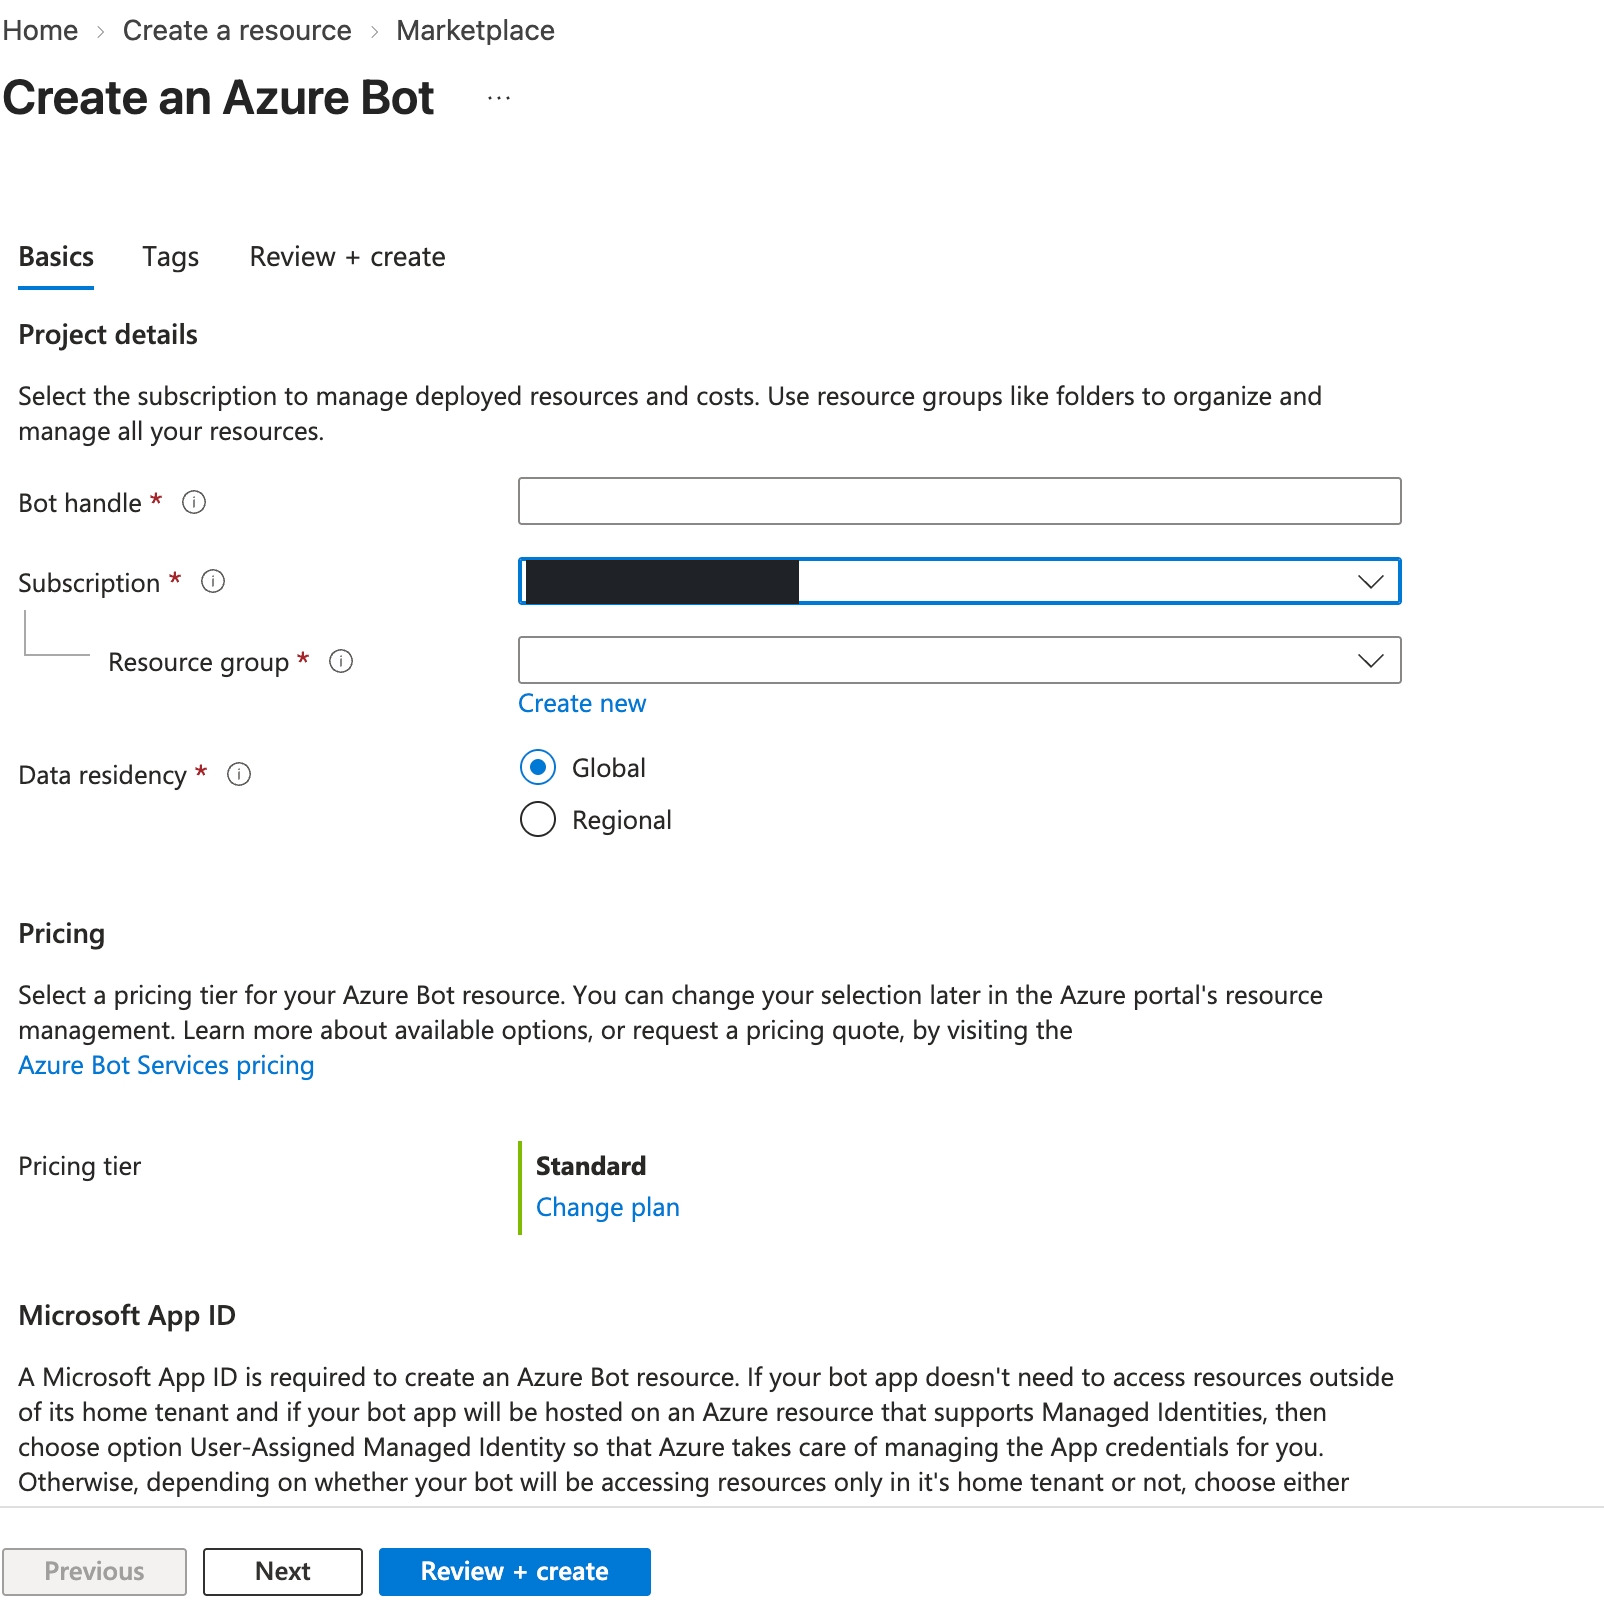Go to Home in the breadcrumb

pos(40,30)
